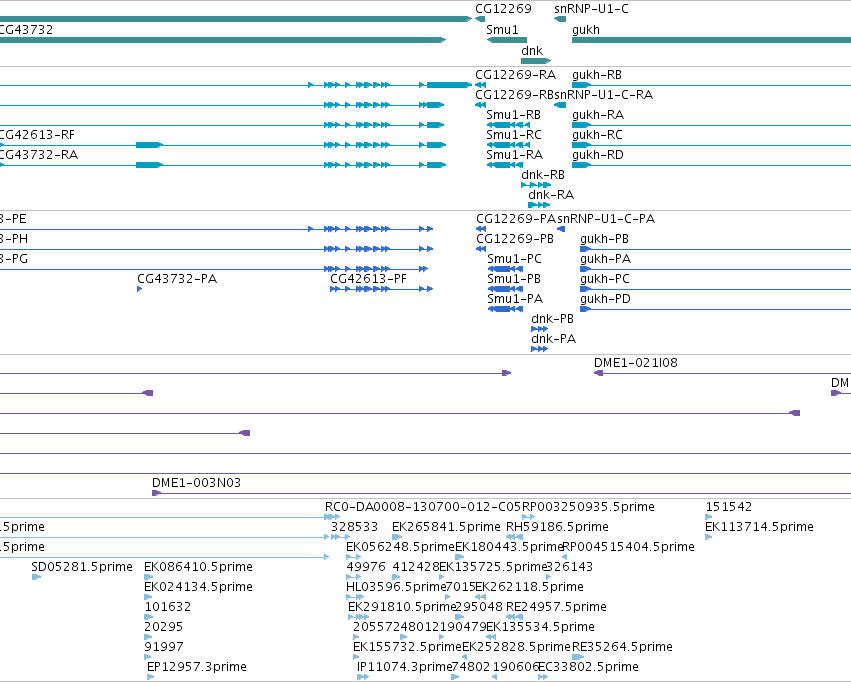Select the gukh-PB protein label
Viewport: 851px width, 682px height.
tap(604, 239)
